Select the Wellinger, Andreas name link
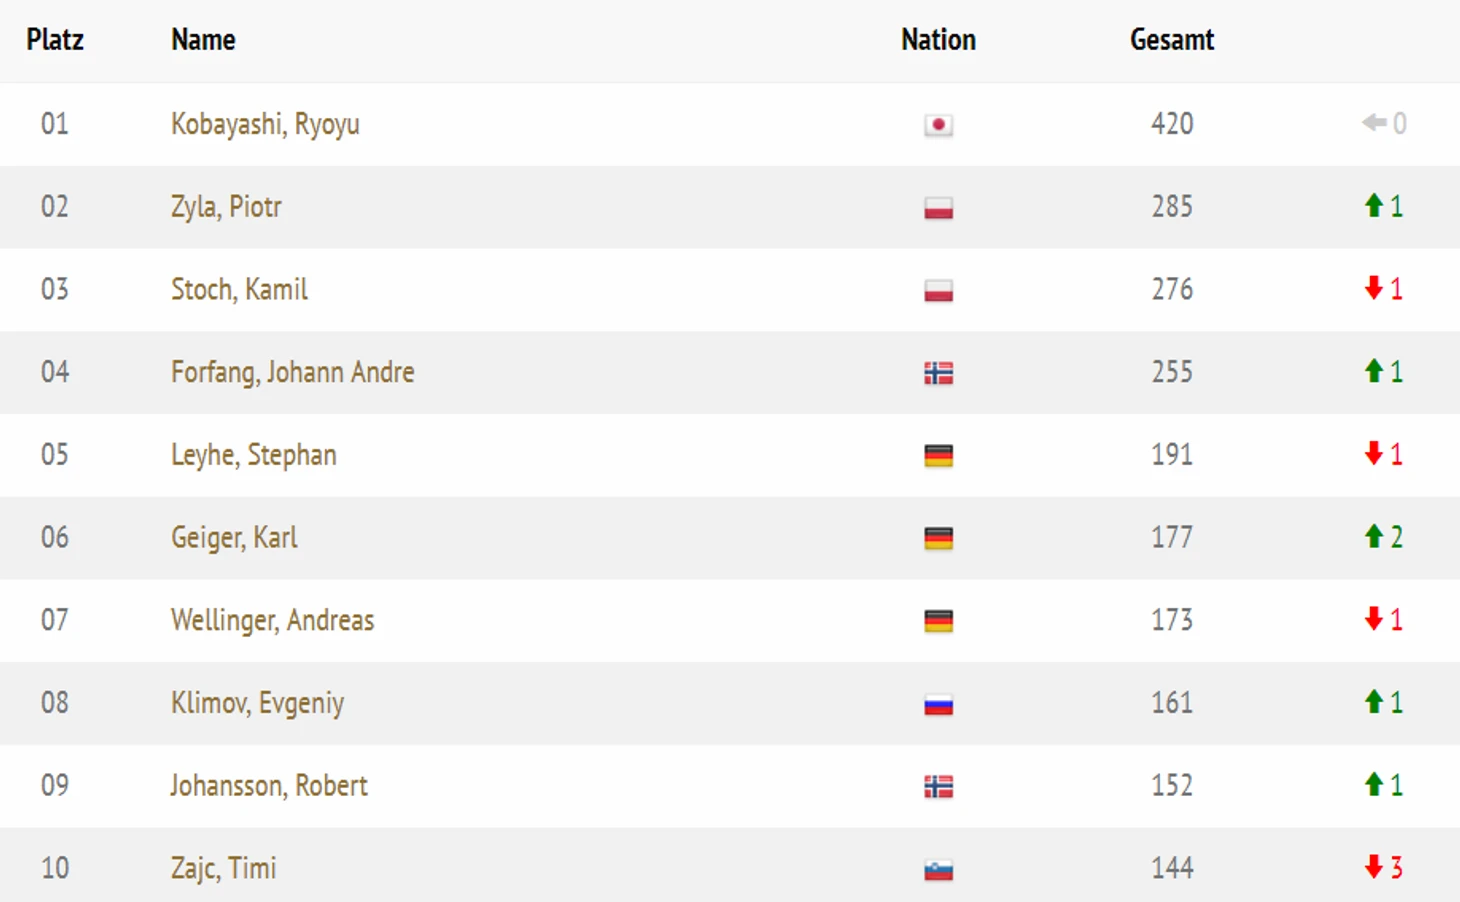The image size is (1460, 902). [x=272, y=620]
